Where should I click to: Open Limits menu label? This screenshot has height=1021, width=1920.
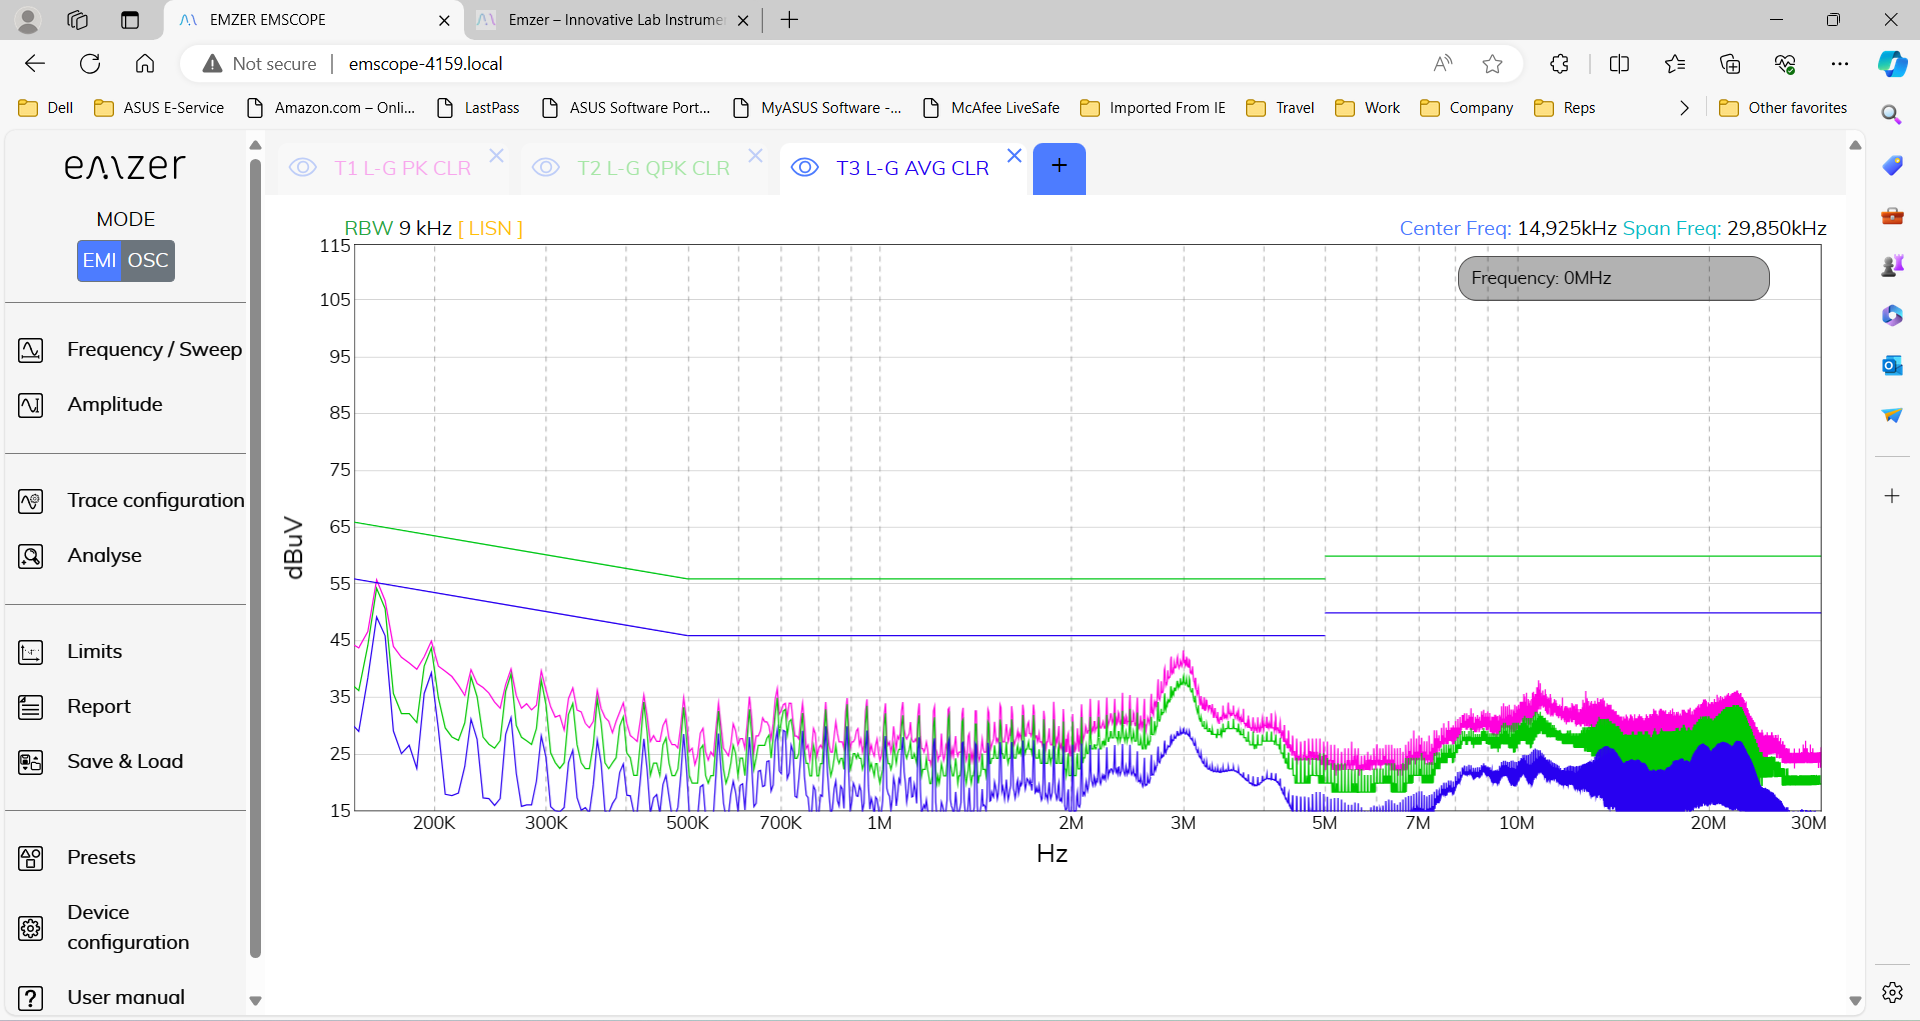click(94, 652)
